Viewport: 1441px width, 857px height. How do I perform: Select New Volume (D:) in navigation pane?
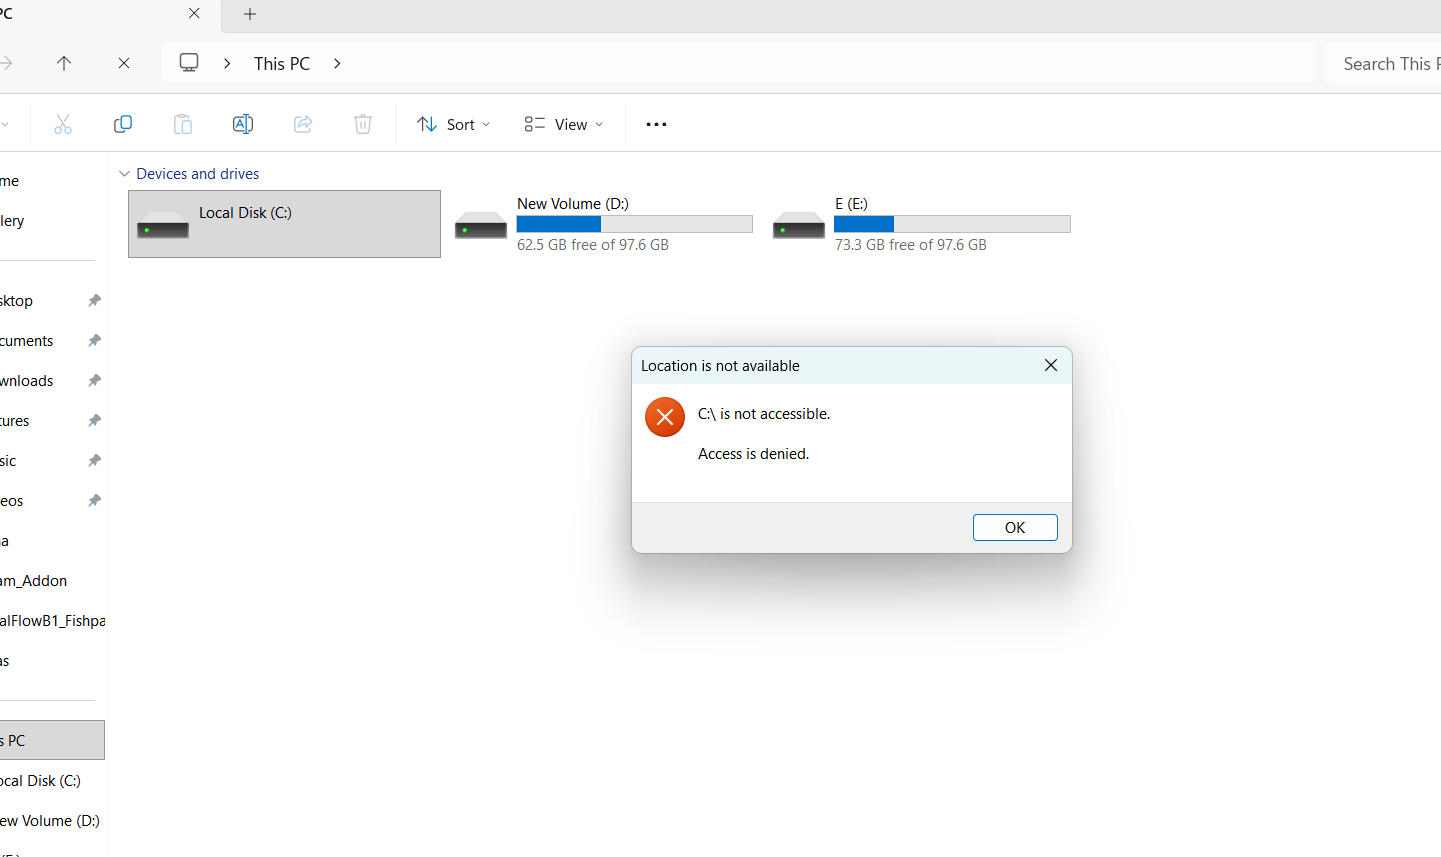pos(50,821)
